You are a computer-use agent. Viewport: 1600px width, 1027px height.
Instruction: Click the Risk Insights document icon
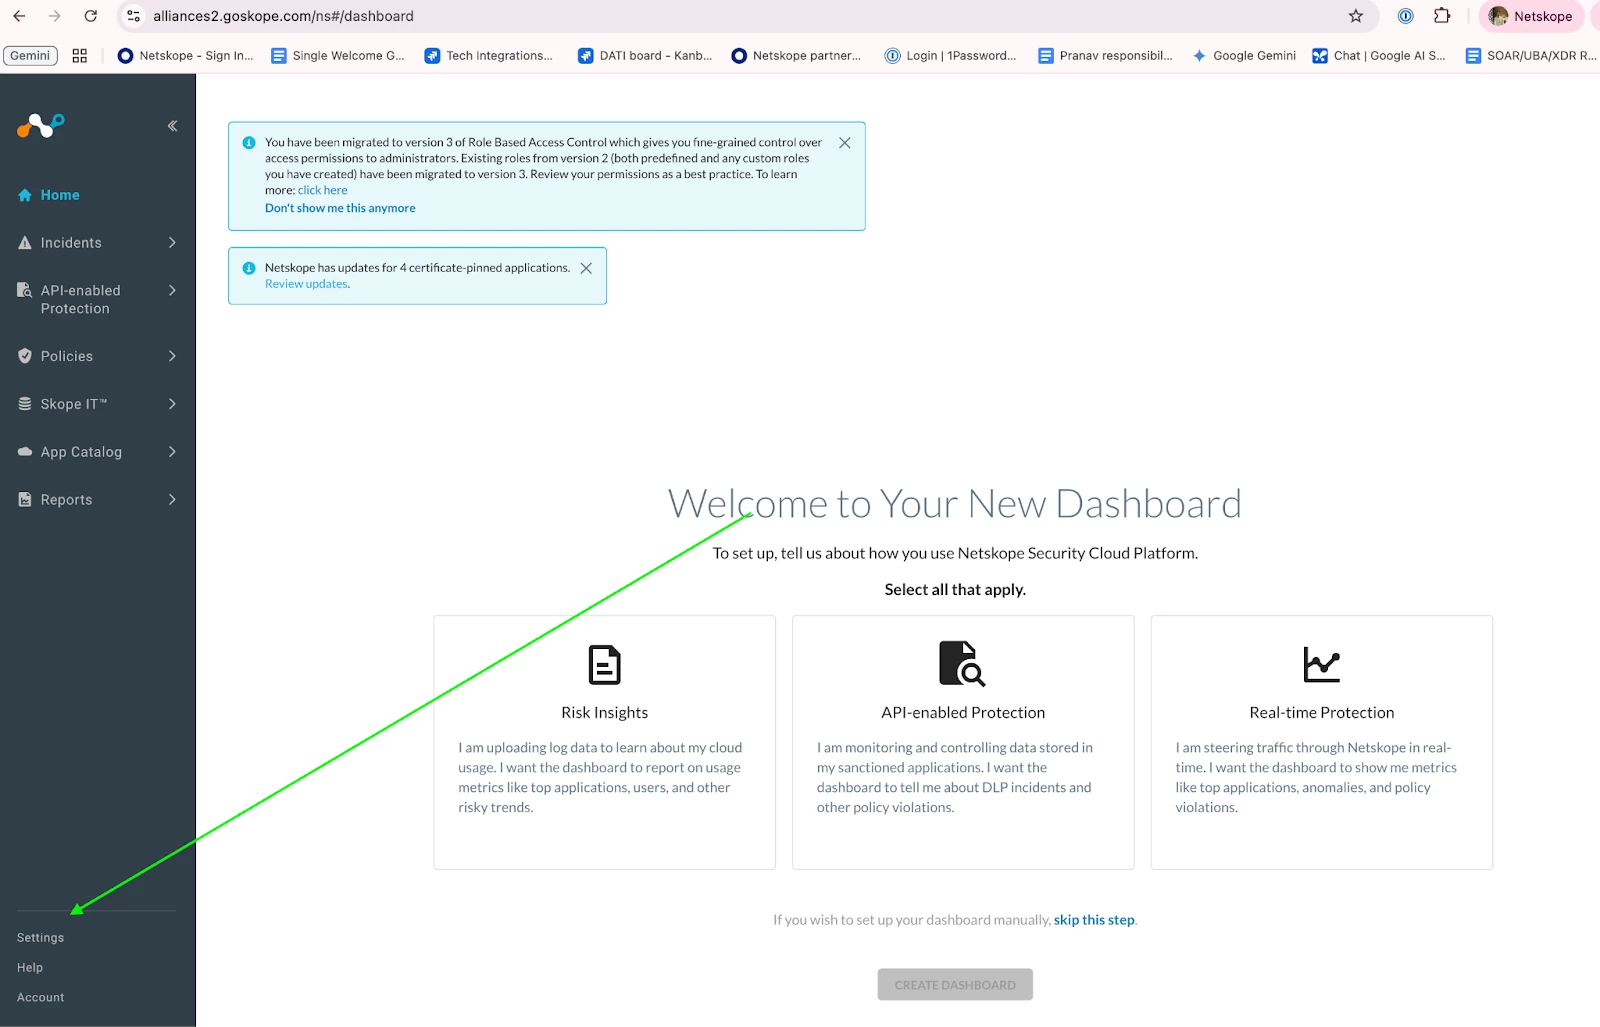coord(604,665)
